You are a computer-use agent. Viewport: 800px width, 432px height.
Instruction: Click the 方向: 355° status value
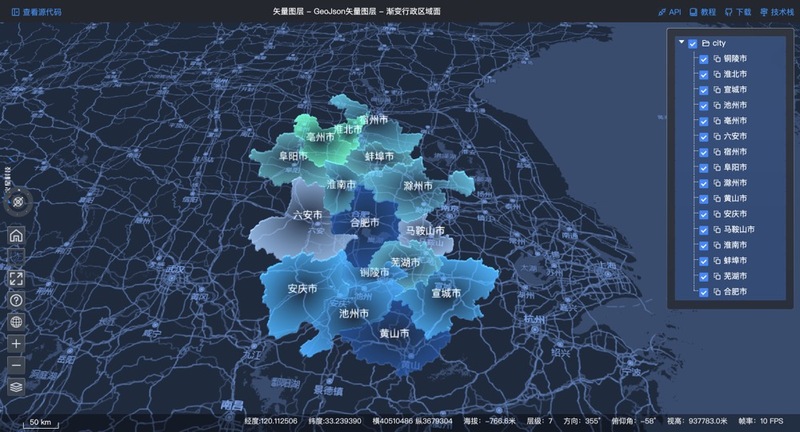pos(582,421)
